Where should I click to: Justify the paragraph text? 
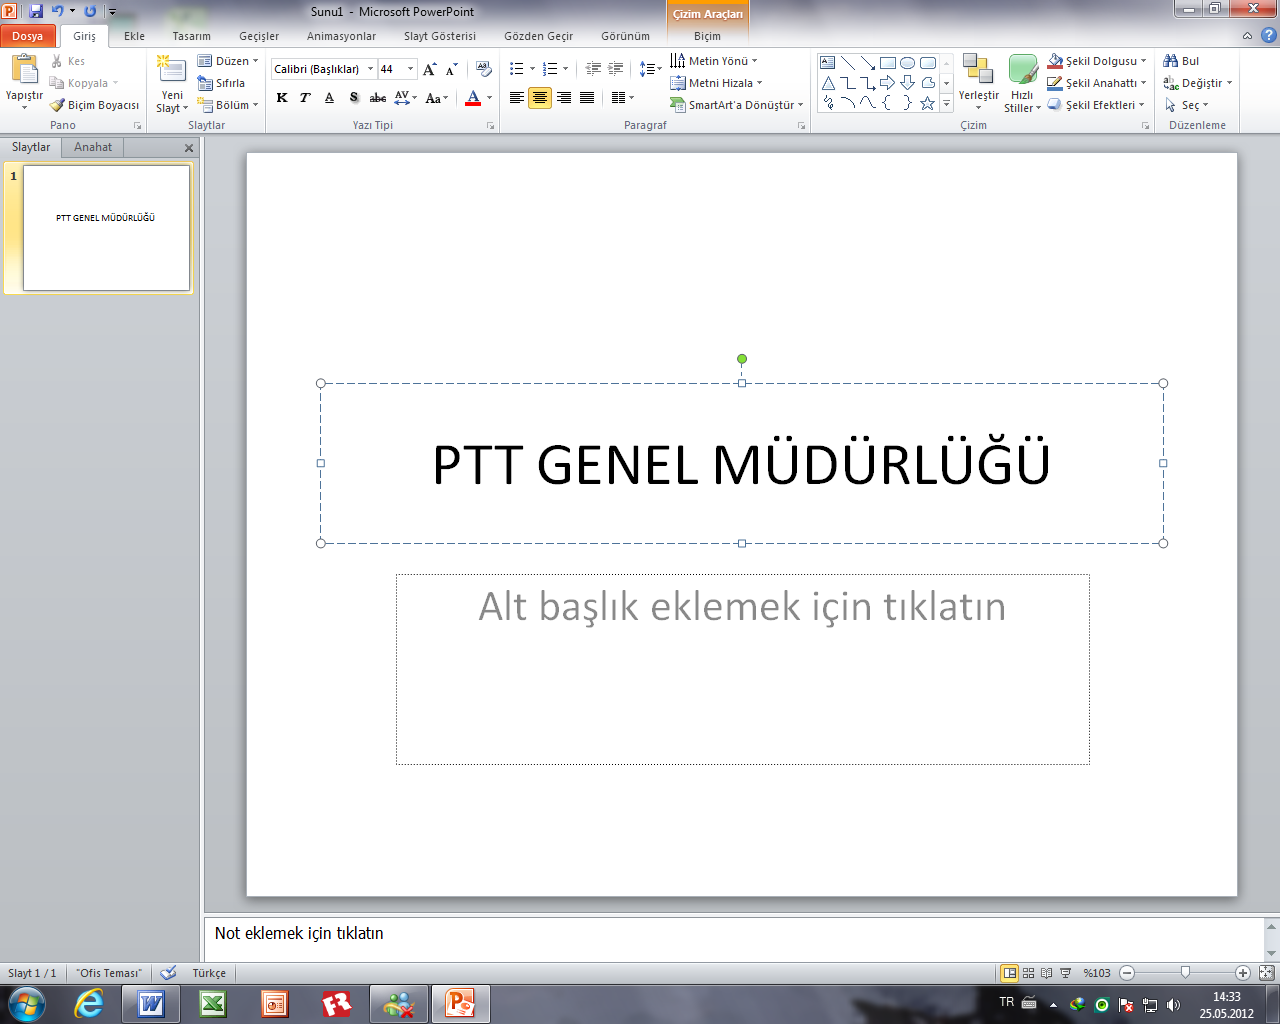pos(587,97)
